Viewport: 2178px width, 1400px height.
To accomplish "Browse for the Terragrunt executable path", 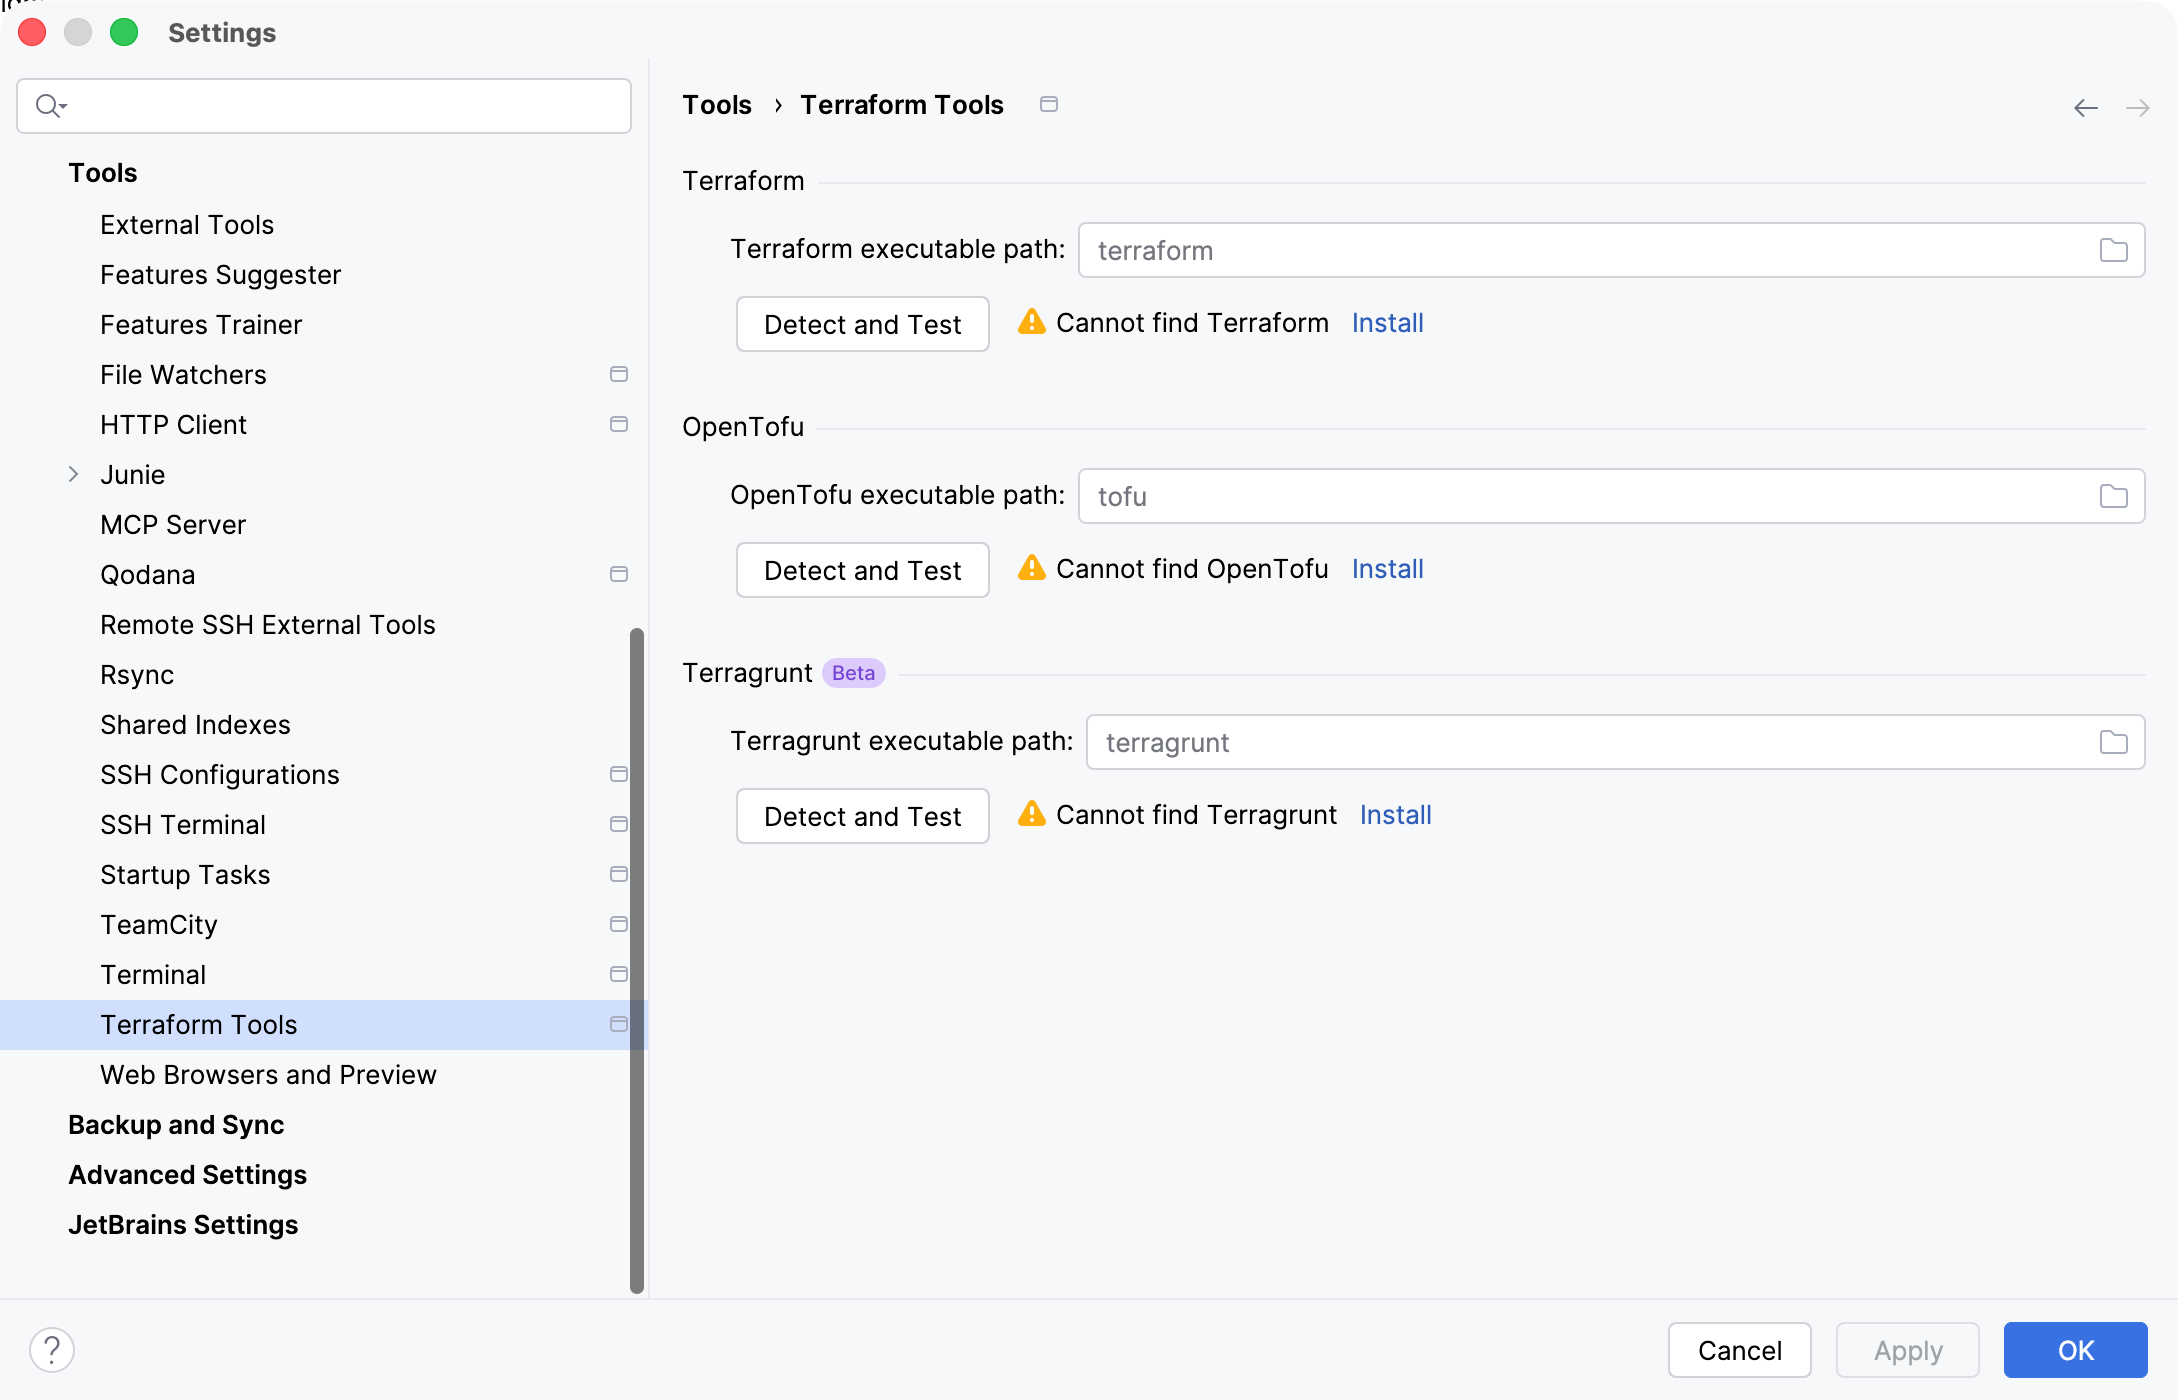I will click(2113, 742).
